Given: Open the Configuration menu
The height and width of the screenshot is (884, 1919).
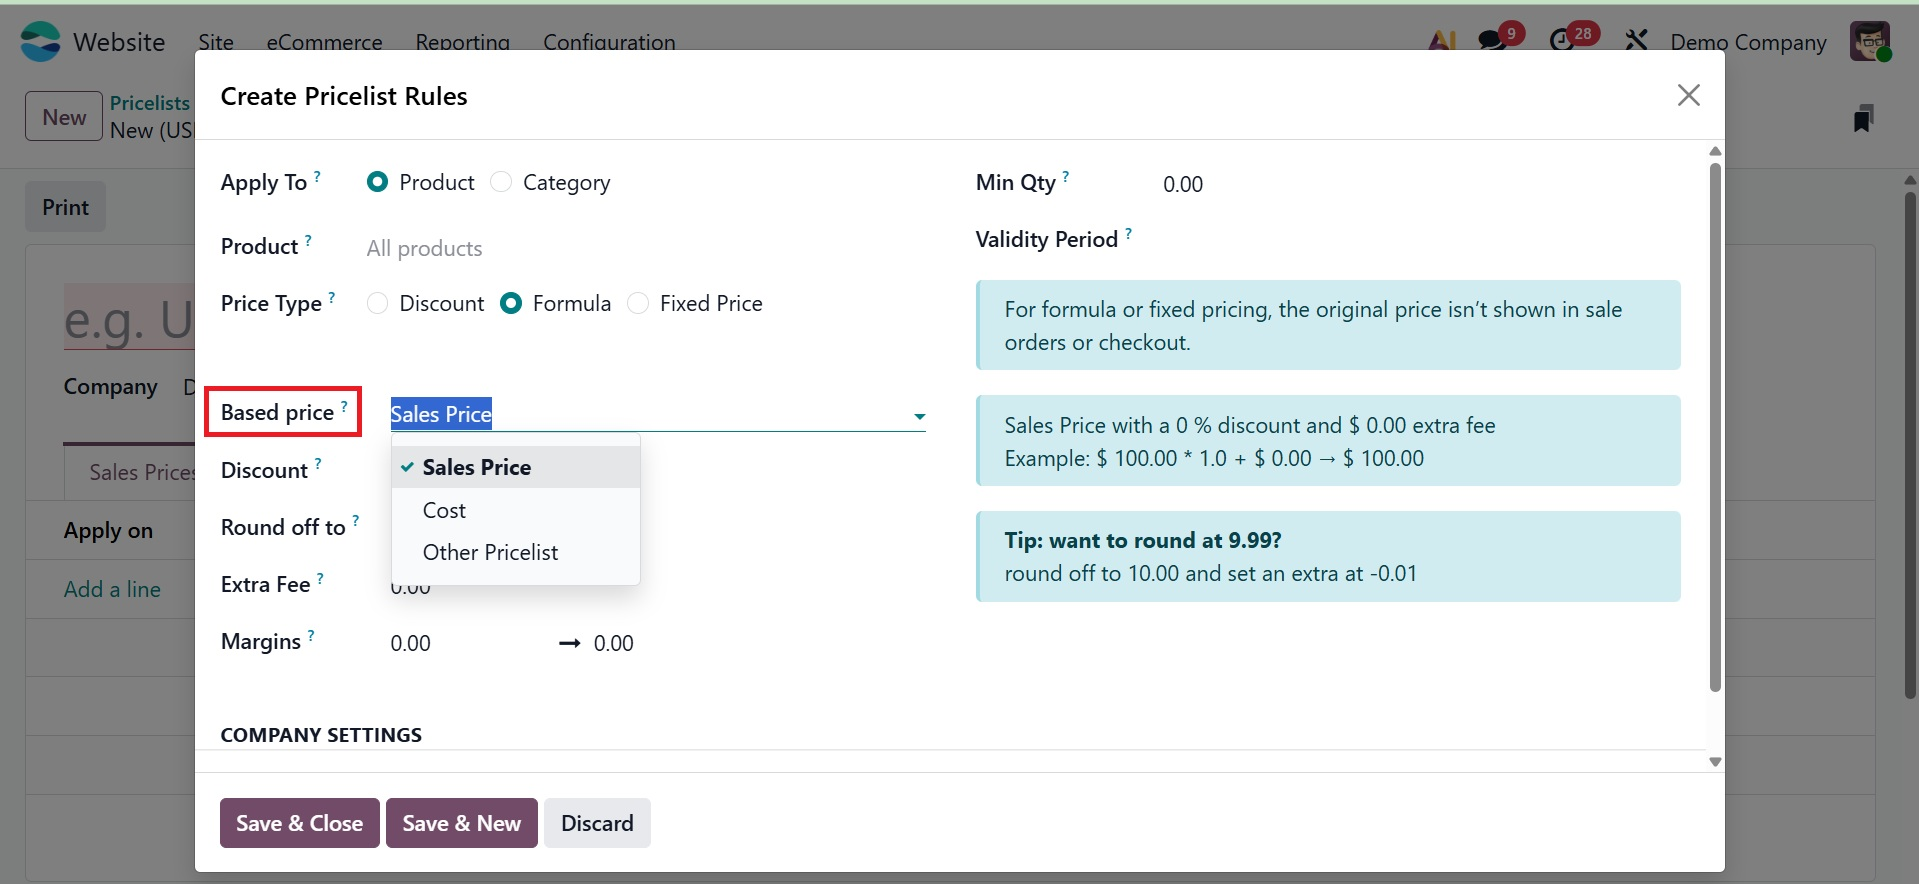Looking at the screenshot, I should [x=610, y=42].
